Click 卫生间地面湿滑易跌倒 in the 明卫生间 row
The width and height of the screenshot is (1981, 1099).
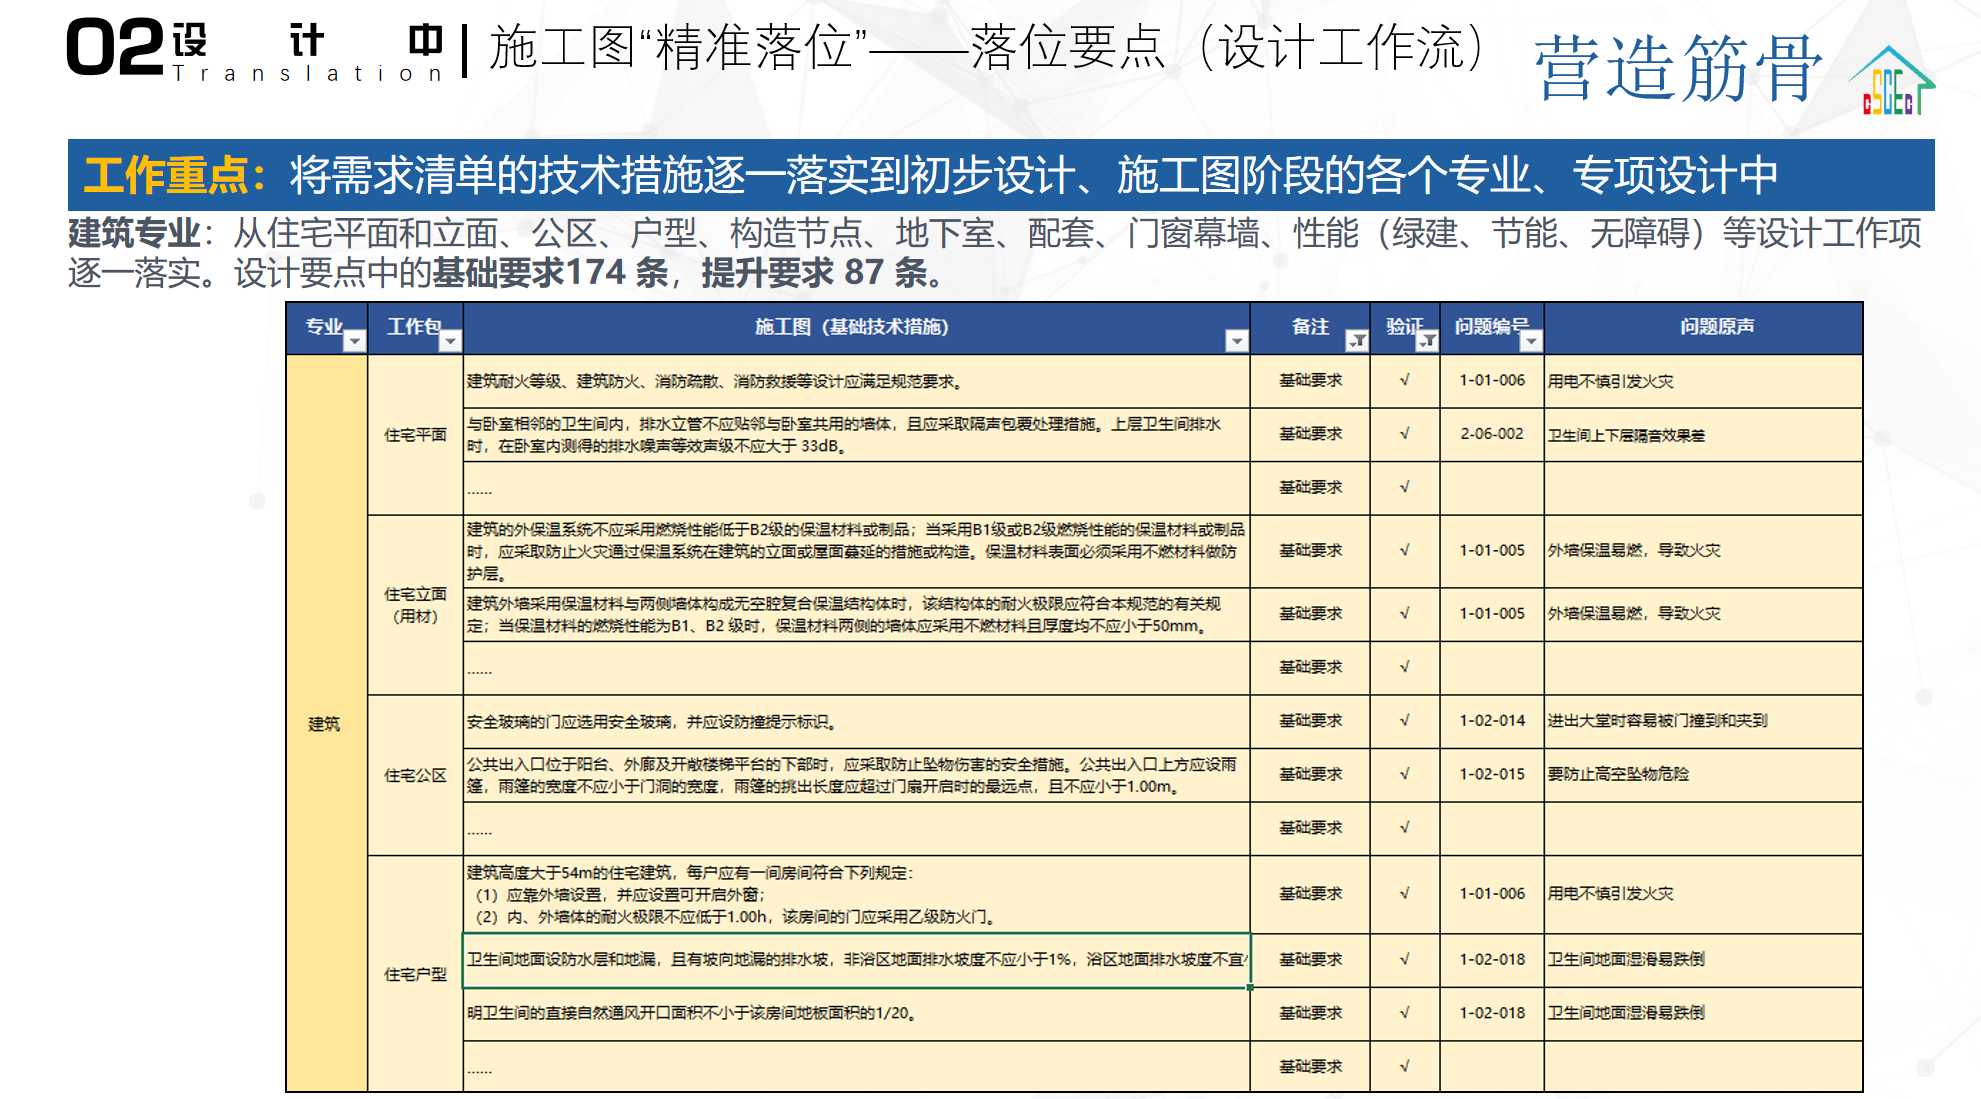tap(1703, 1013)
